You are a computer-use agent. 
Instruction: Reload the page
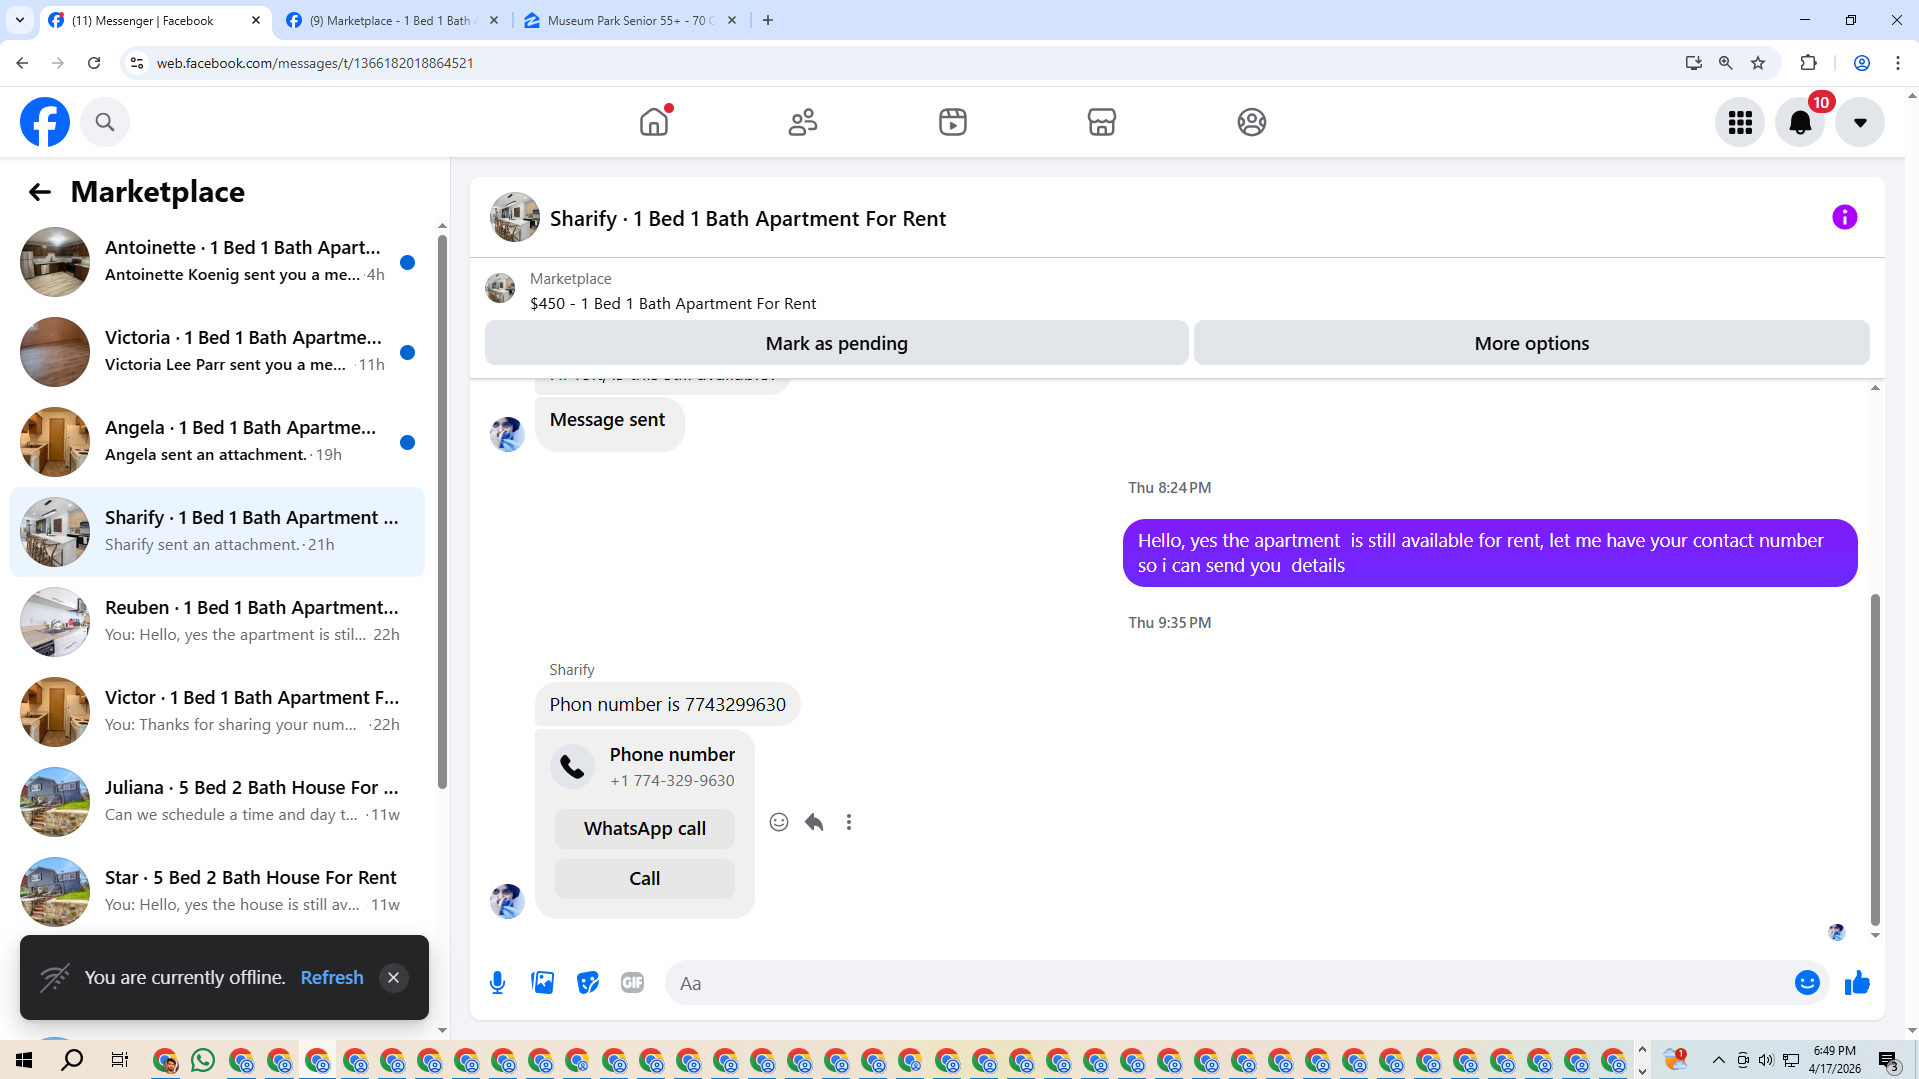click(x=94, y=63)
